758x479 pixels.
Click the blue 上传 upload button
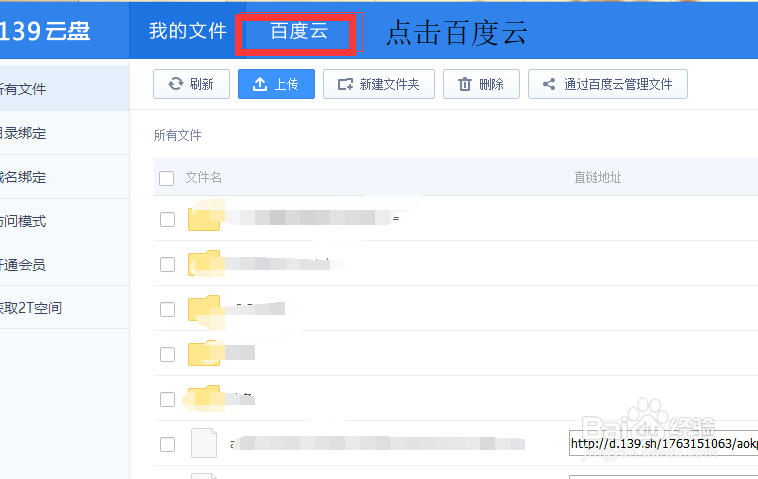click(x=276, y=84)
